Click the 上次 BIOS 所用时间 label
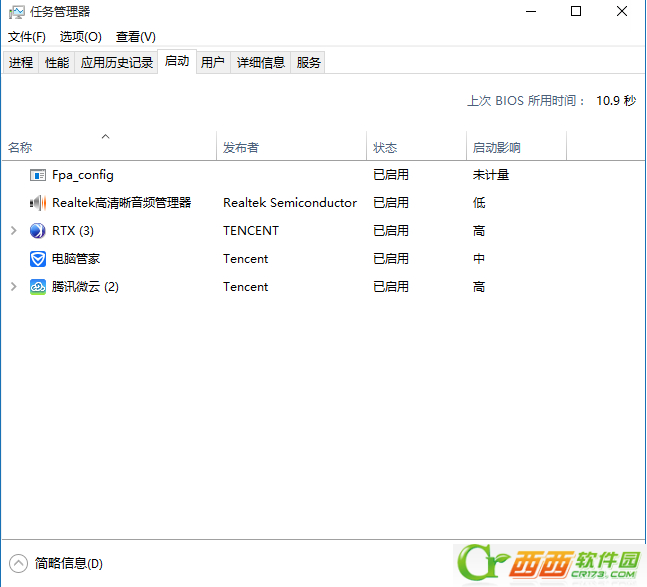The width and height of the screenshot is (647, 587). click(527, 101)
